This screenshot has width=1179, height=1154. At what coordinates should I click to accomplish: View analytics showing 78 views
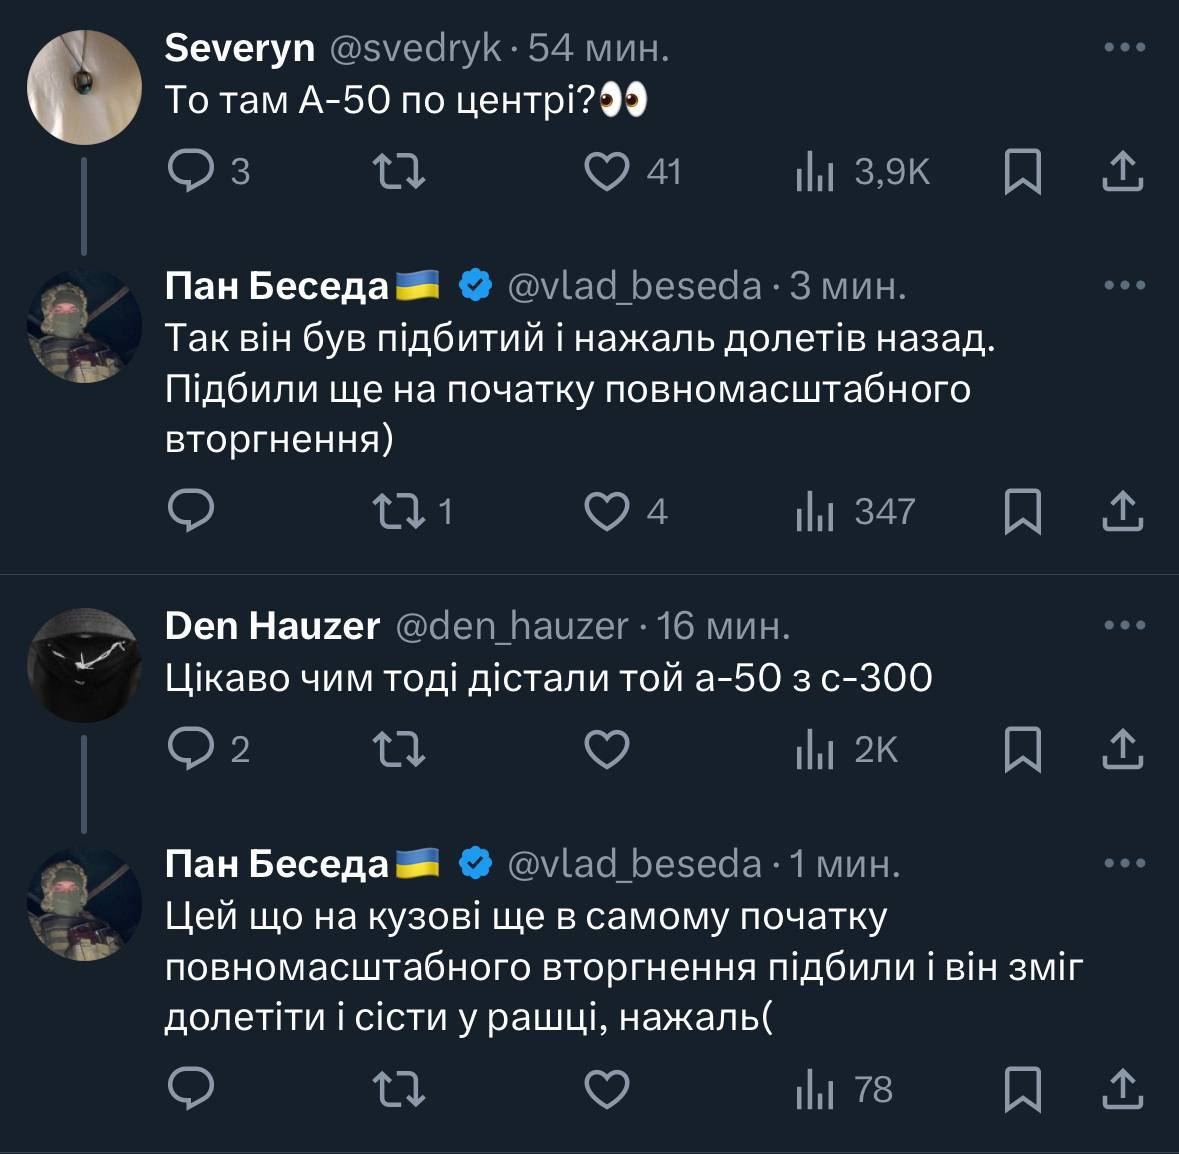(x=845, y=1089)
